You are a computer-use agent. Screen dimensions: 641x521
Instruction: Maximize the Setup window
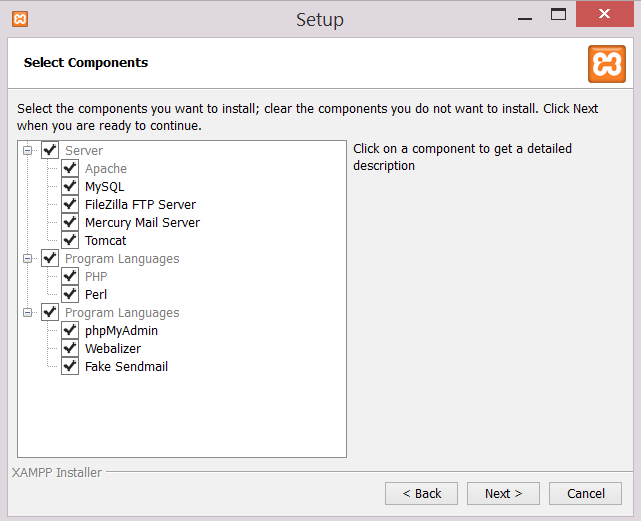pos(558,15)
